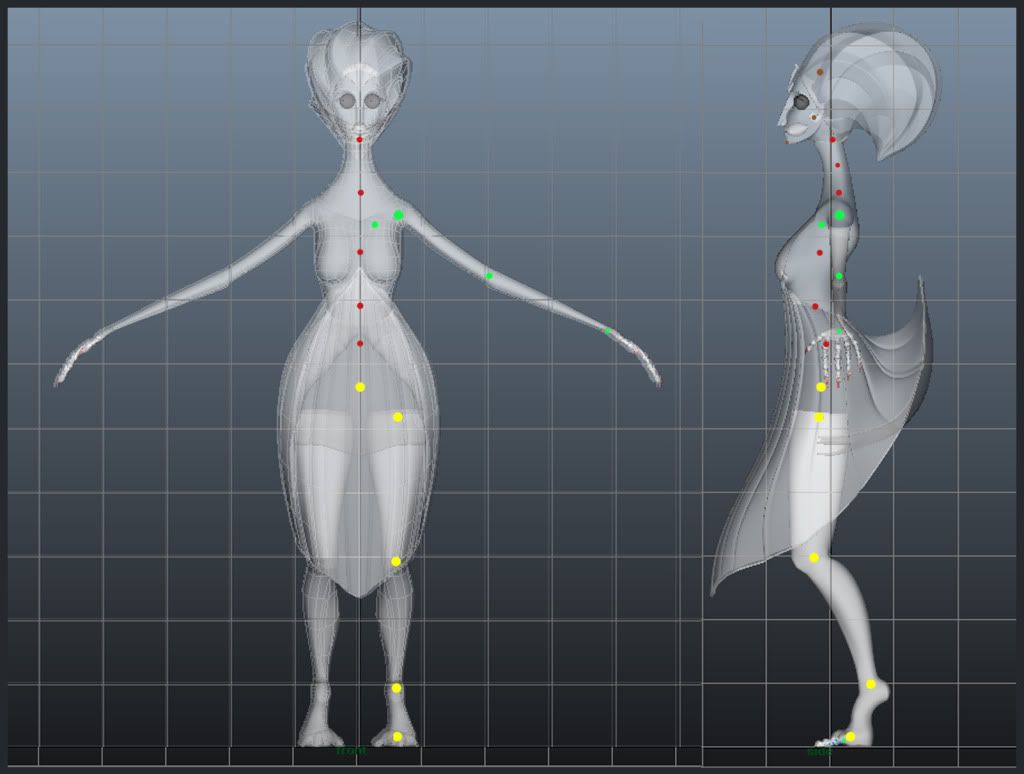Select the yellow pelvis marker in front view
The image size is (1024, 774).
360,387
